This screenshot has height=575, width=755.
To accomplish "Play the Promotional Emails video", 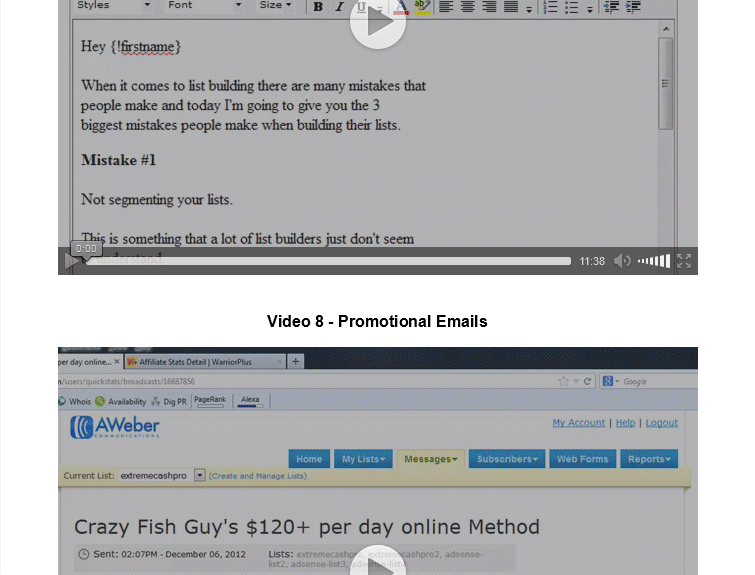I will 378,561.
